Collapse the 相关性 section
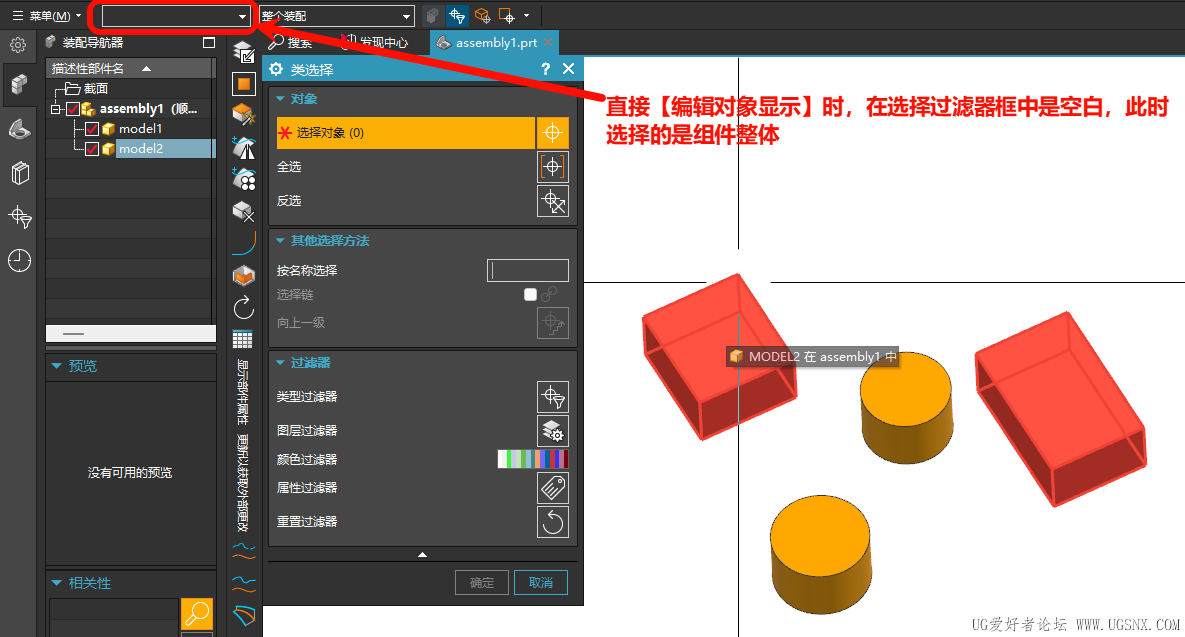The width and height of the screenshot is (1185, 637). point(57,583)
